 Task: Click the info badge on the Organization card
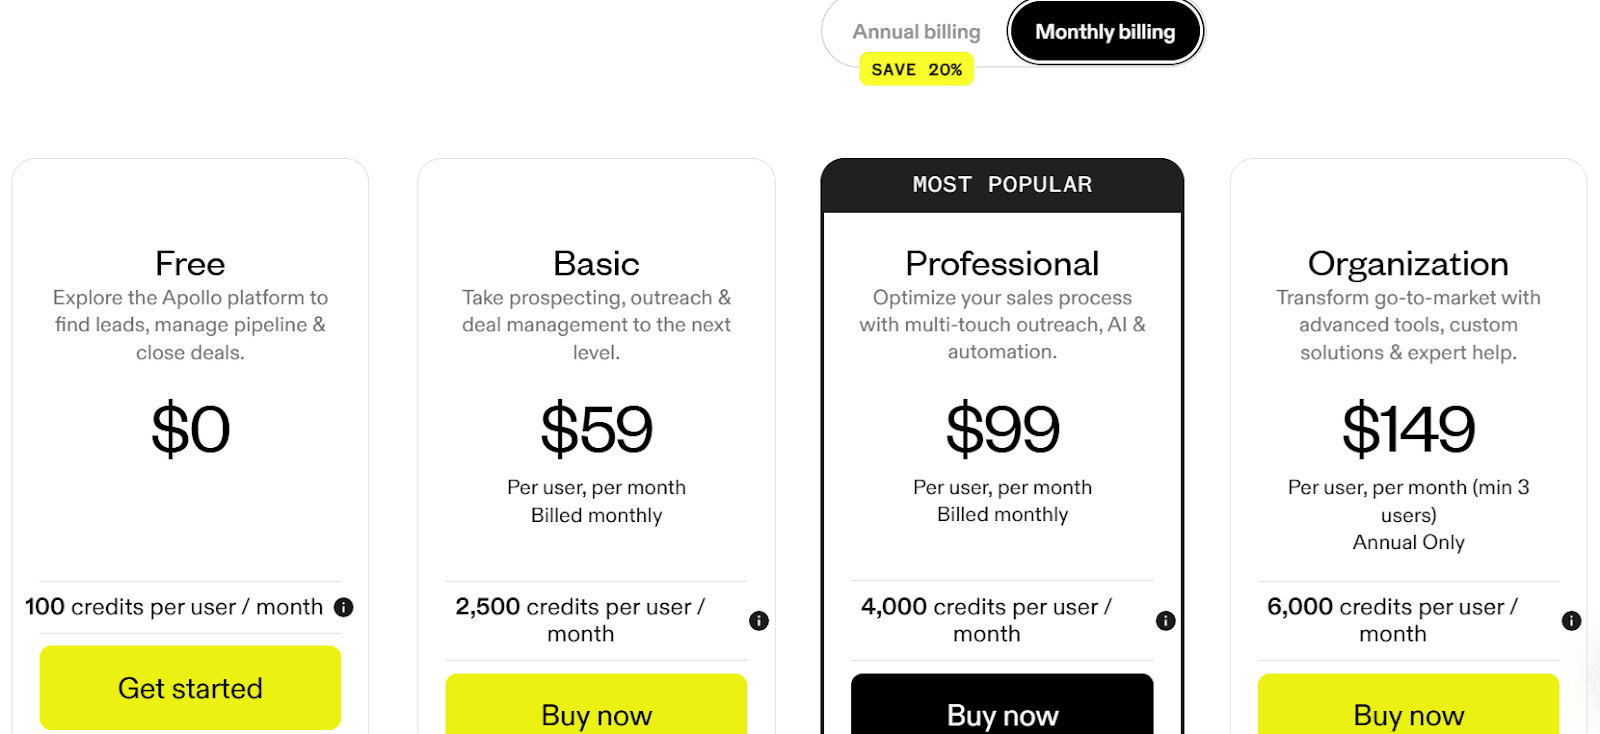(1572, 620)
